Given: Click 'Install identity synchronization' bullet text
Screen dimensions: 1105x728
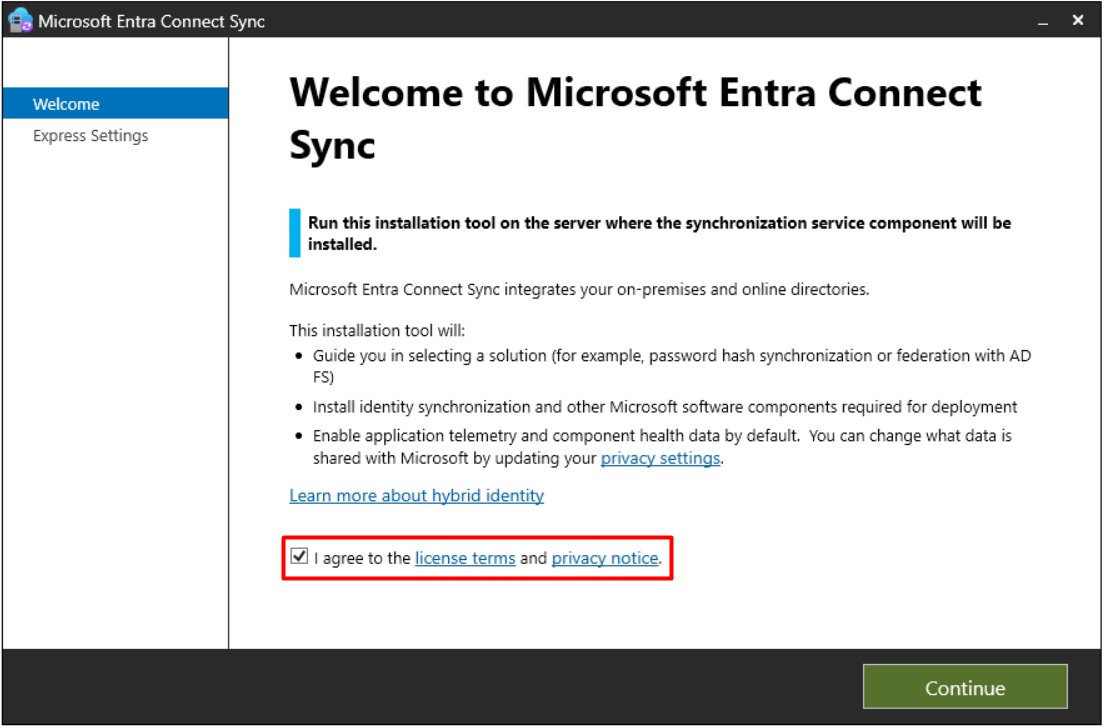Looking at the screenshot, I should tap(665, 407).
